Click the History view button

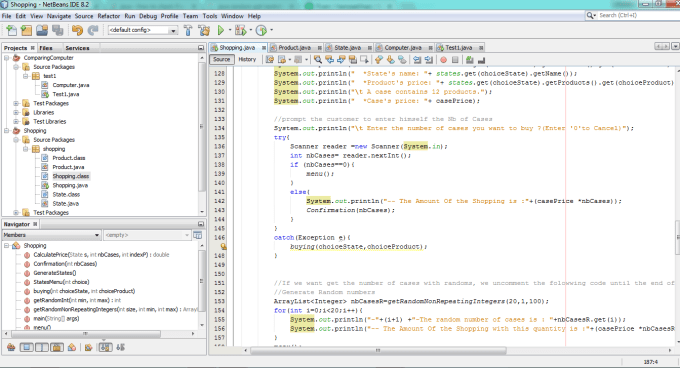(x=247, y=59)
